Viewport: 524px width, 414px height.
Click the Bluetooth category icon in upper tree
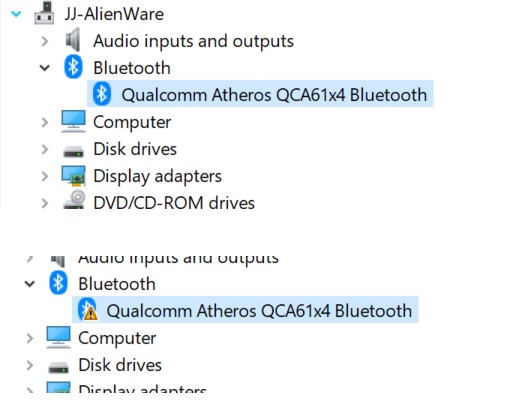tap(73, 67)
